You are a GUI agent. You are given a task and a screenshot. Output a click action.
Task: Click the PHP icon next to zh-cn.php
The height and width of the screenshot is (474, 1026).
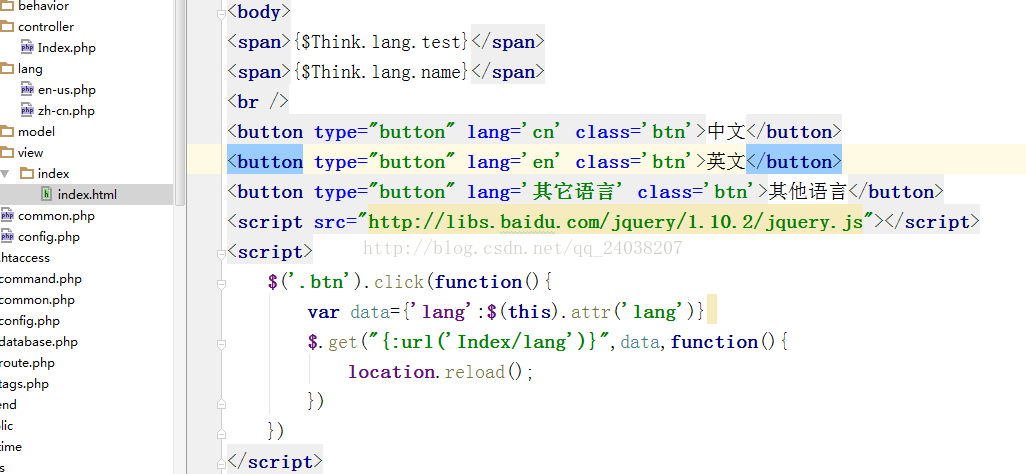click(x=27, y=111)
